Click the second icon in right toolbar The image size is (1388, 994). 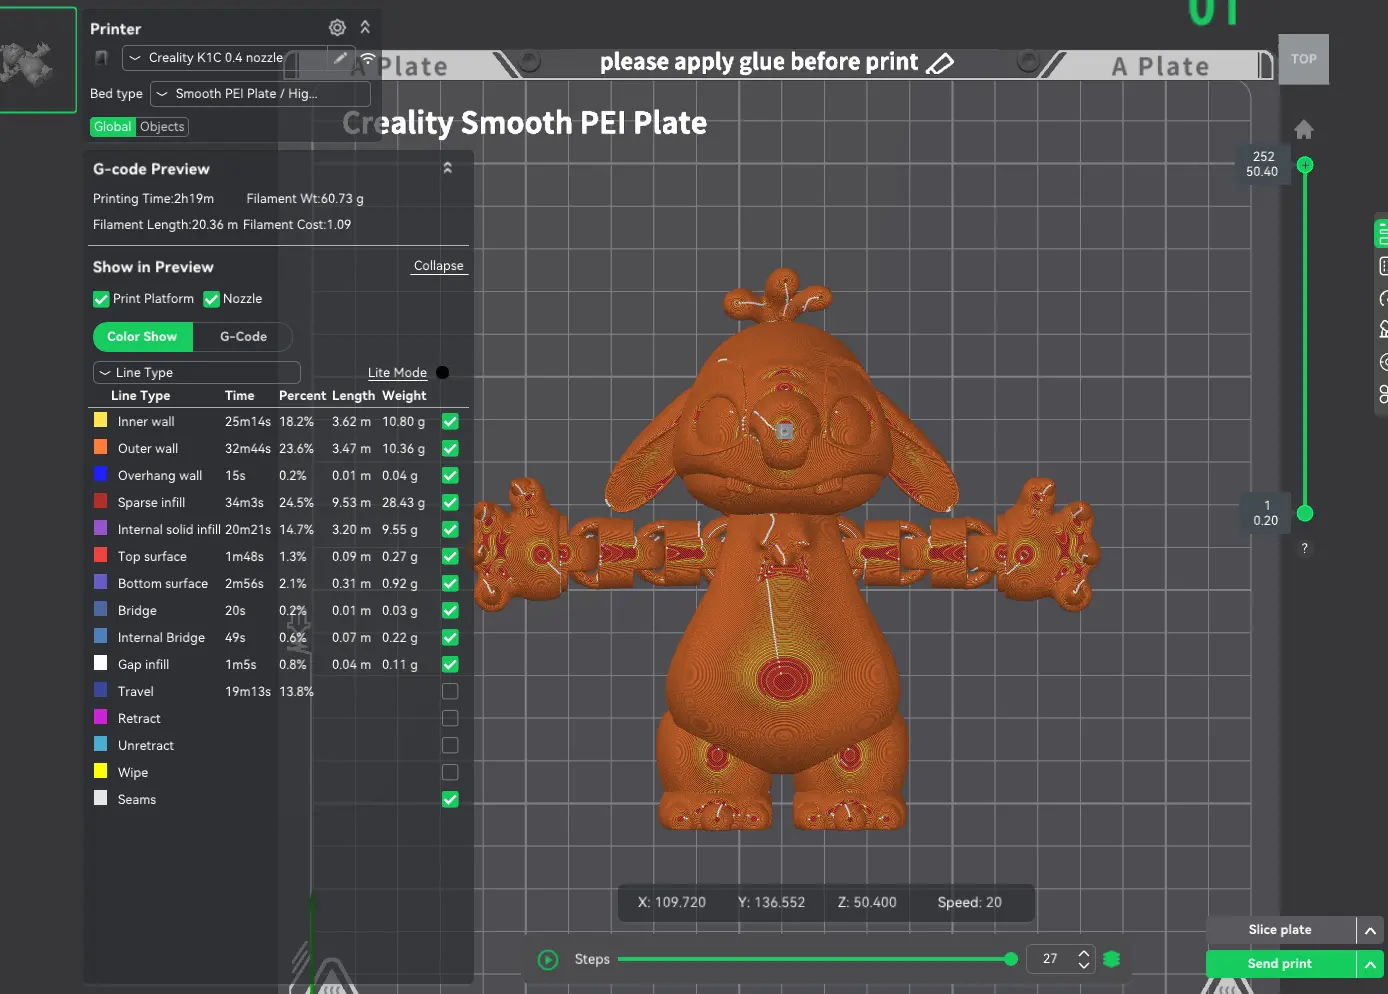1383,266
